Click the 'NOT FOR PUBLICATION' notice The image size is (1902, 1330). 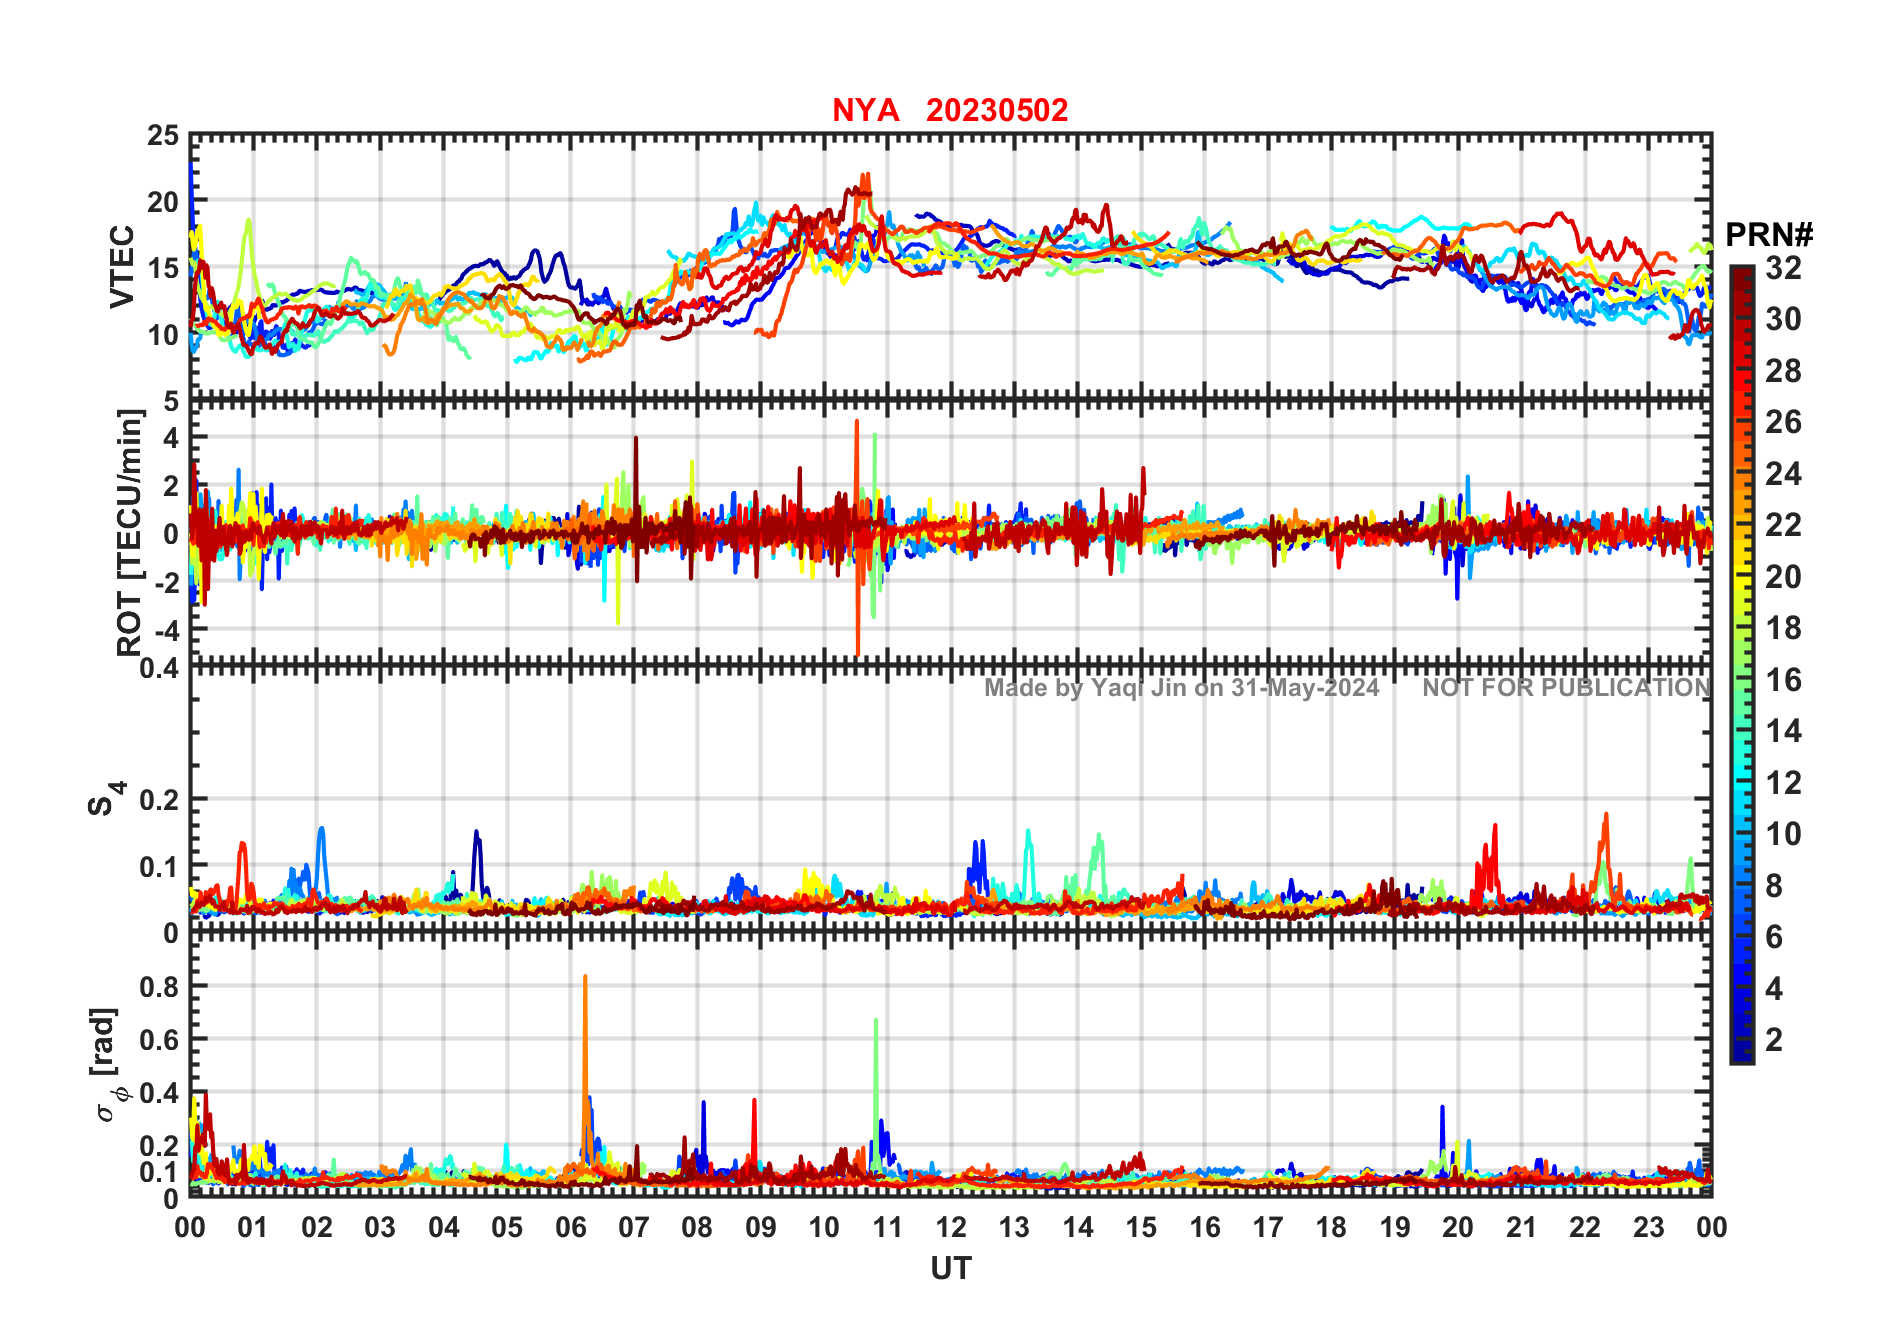tap(1567, 688)
